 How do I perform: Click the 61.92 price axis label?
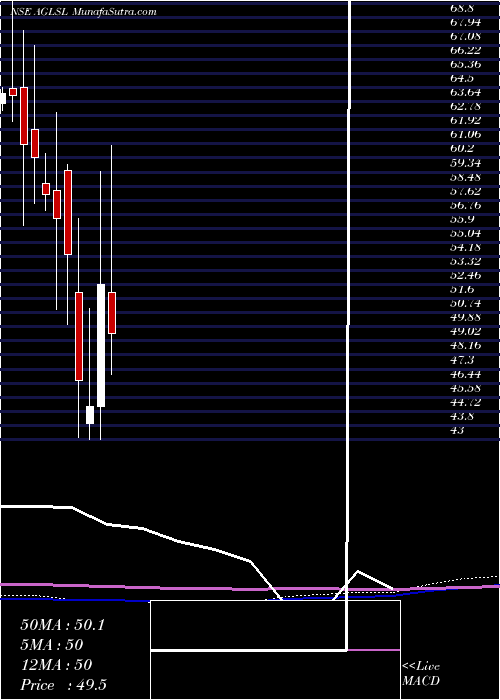click(466, 121)
